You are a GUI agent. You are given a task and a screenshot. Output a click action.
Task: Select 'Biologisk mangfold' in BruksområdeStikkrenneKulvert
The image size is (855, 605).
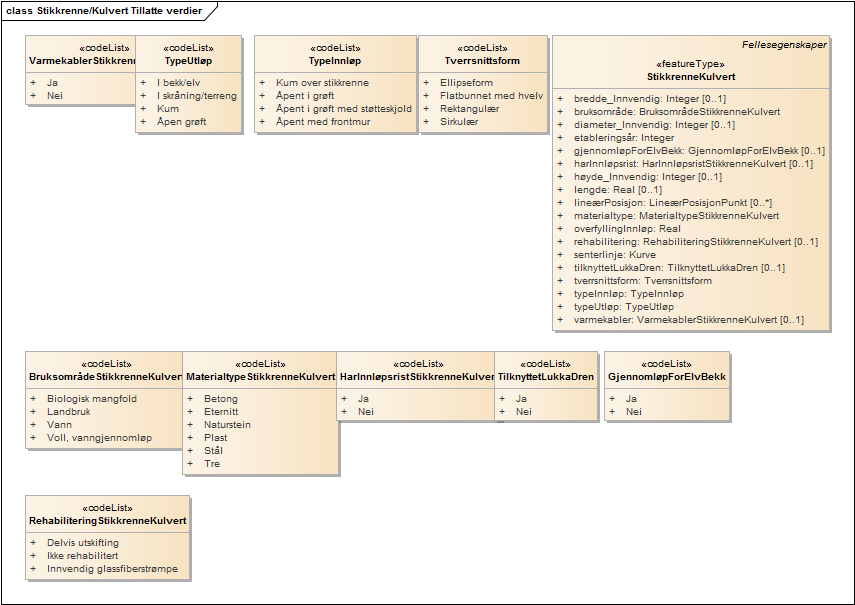pos(92,399)
